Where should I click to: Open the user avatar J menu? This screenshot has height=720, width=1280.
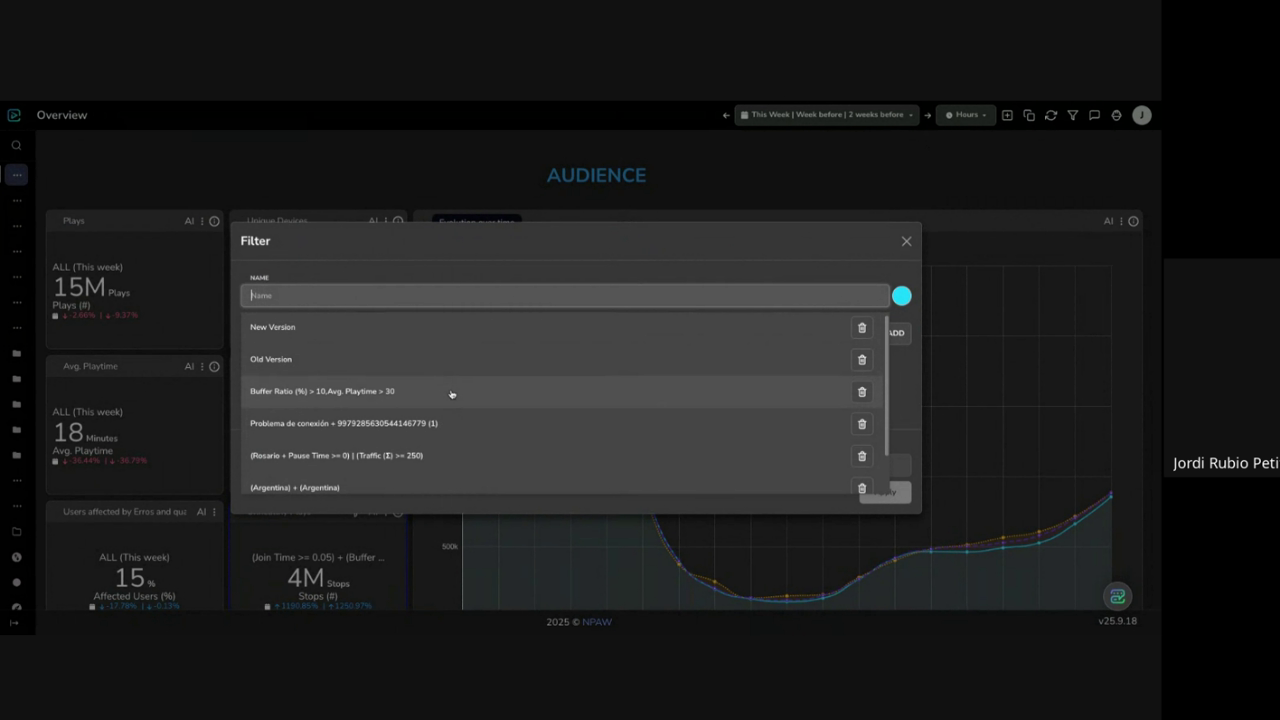1142,115
